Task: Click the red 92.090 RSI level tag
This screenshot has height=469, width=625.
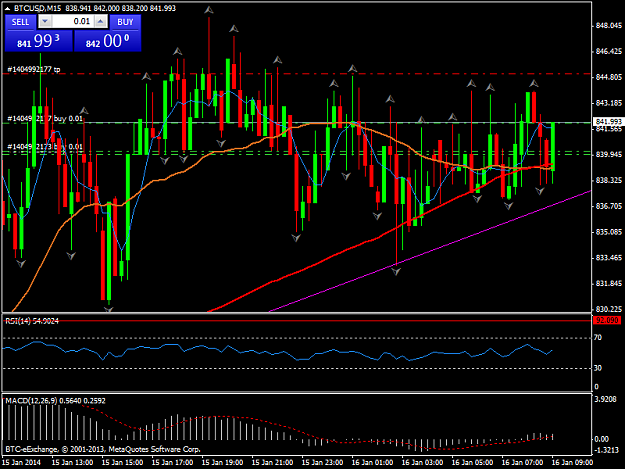Action: point(607,320)
